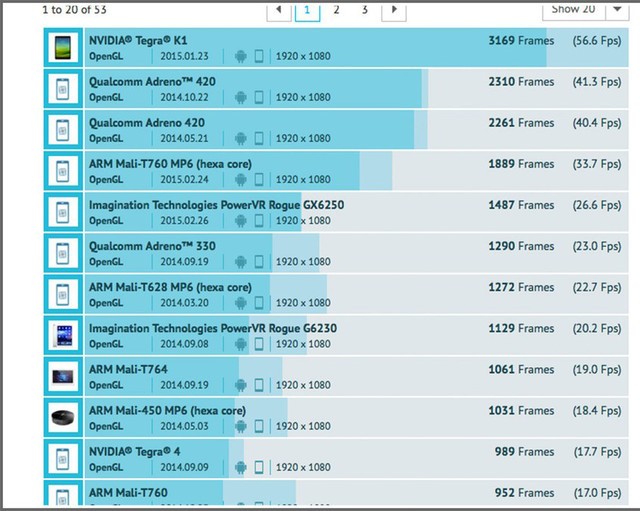Click the (18.4 Fps) value
Viewport: 640px width, 511px height.
tap(597, 411)
